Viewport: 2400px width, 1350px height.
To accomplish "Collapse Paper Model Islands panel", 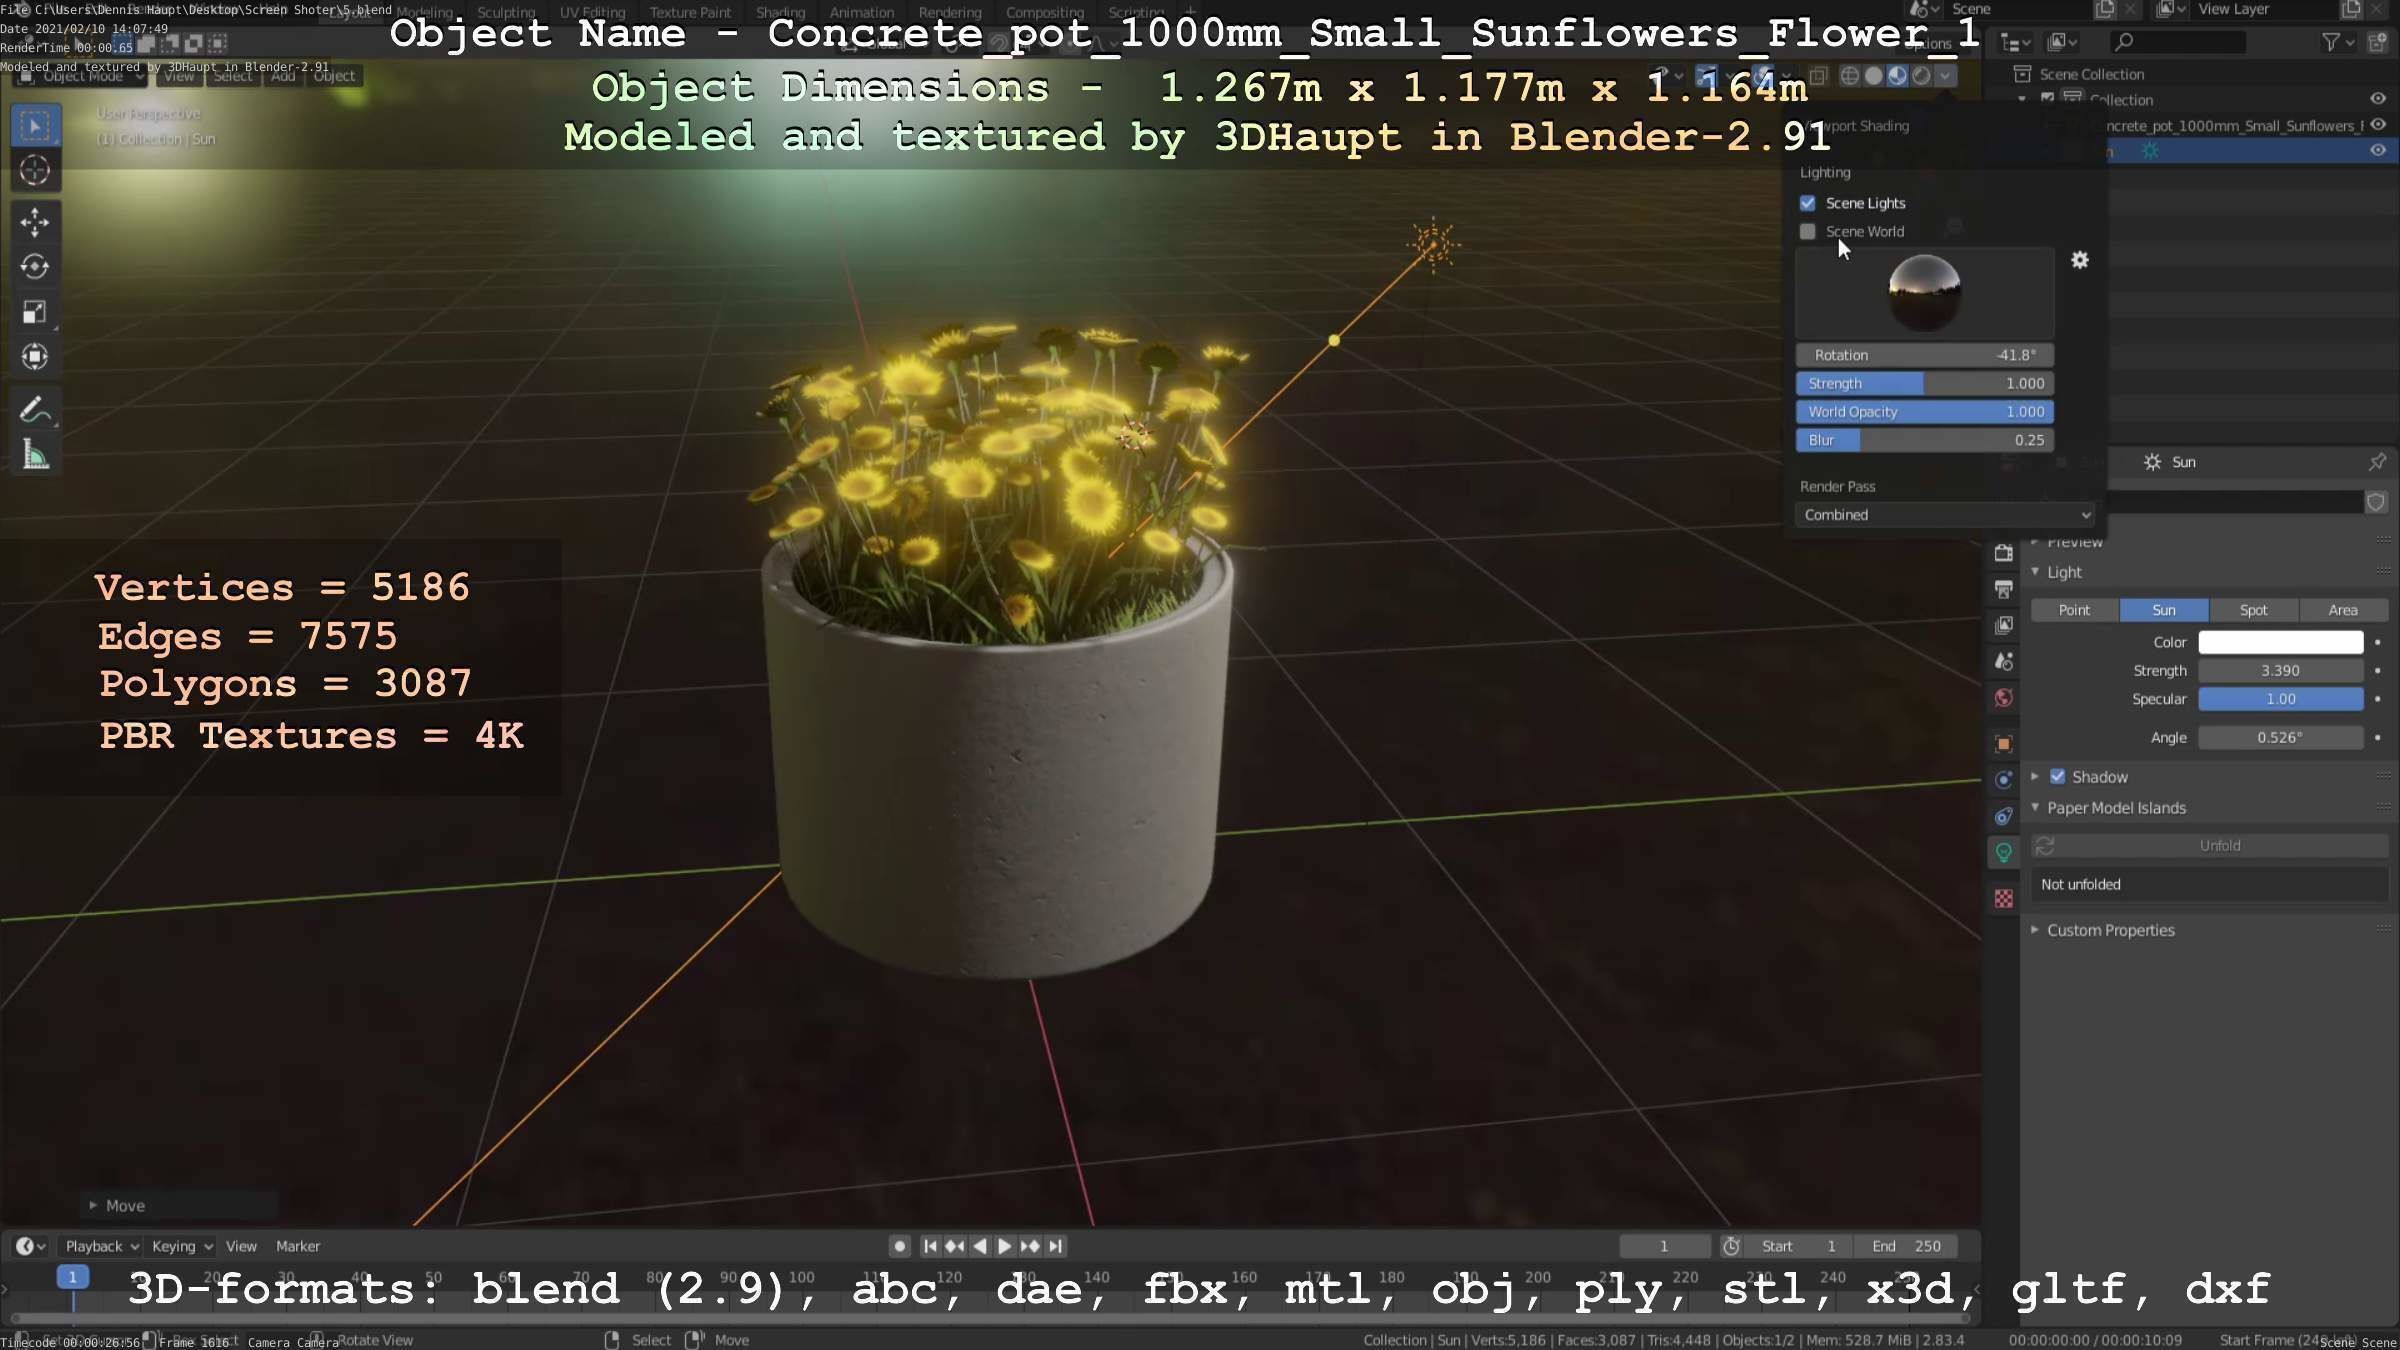I will pyautogui.click(x=2035, y=808).
